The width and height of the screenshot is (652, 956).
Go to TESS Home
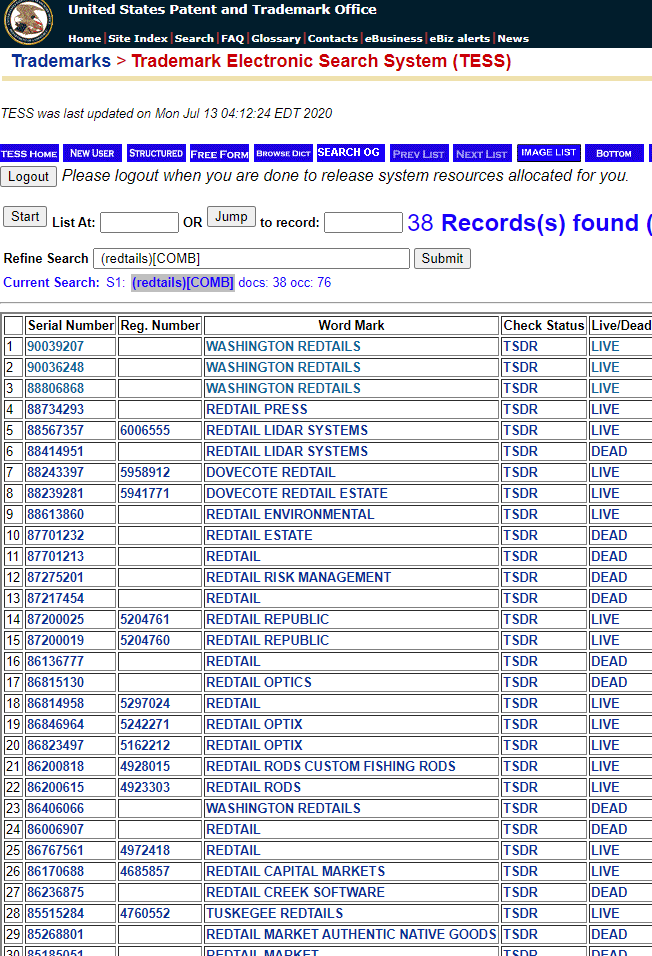point(29,153)
